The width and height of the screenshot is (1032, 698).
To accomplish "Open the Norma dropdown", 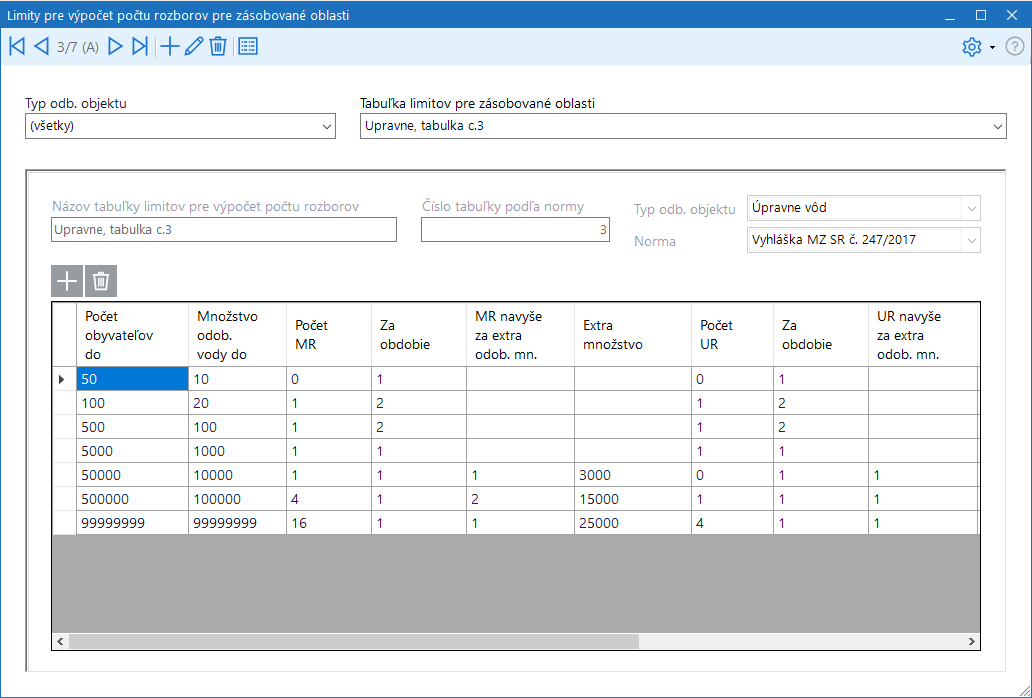I will pos(970,240).
